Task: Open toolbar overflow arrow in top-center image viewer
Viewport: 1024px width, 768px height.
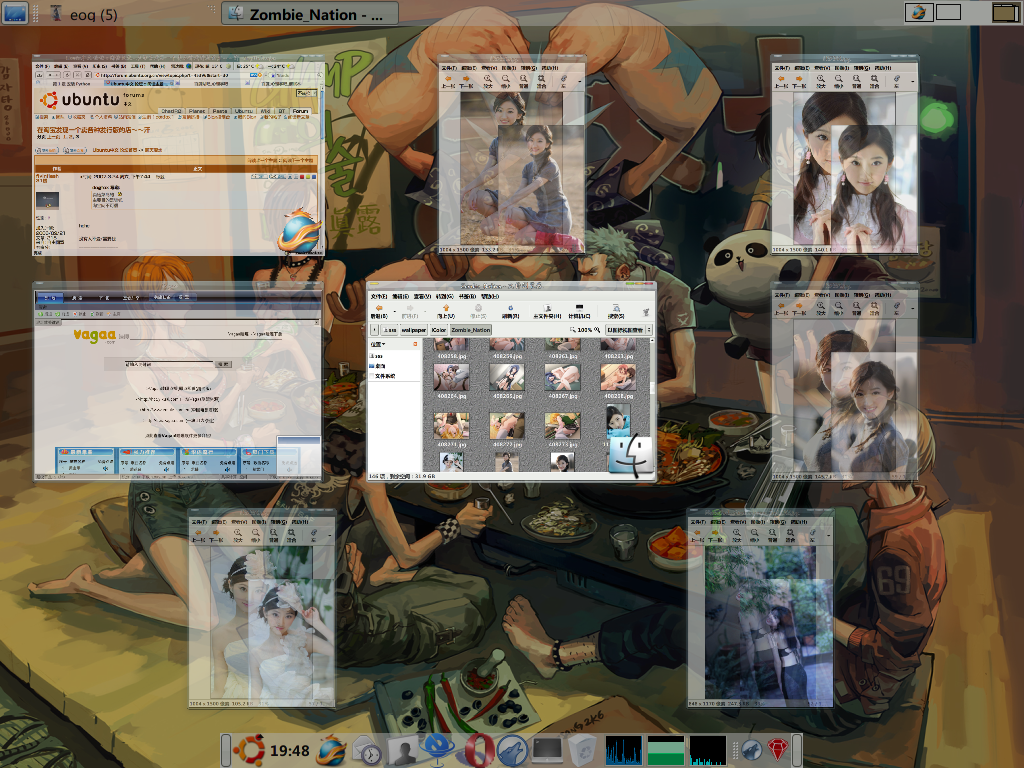Action: pyautogui.click(x=579, y=81)
